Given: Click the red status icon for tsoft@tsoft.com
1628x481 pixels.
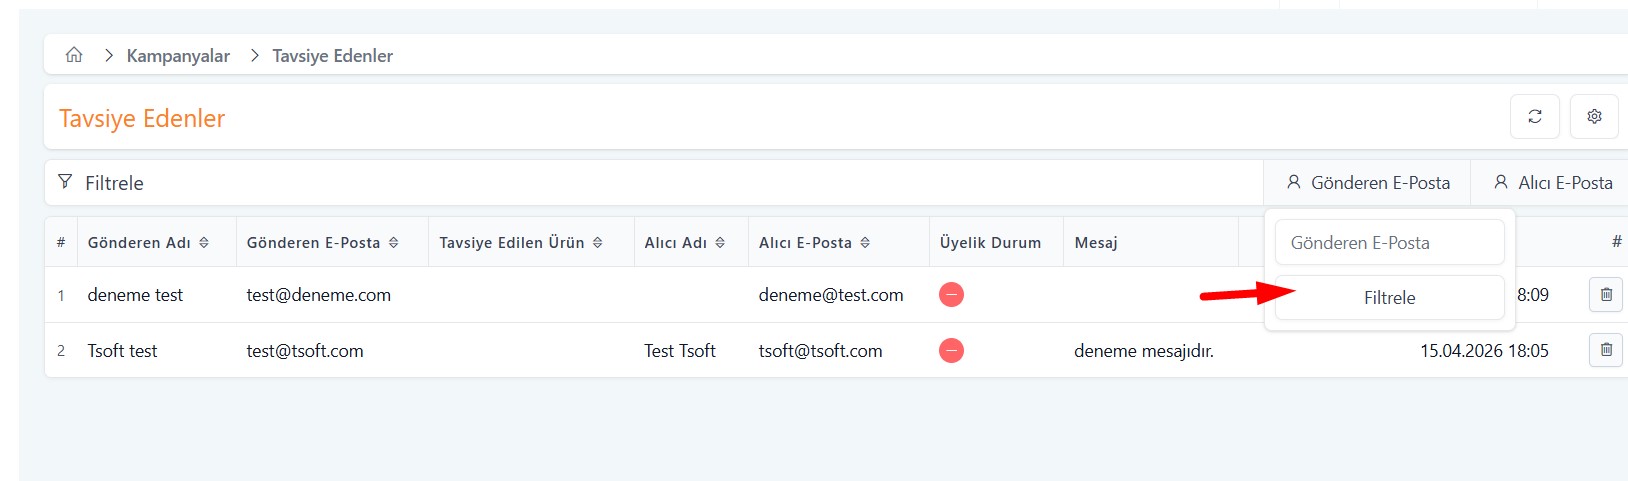Looking at the screenshot, I should click(x=951, y=351).
